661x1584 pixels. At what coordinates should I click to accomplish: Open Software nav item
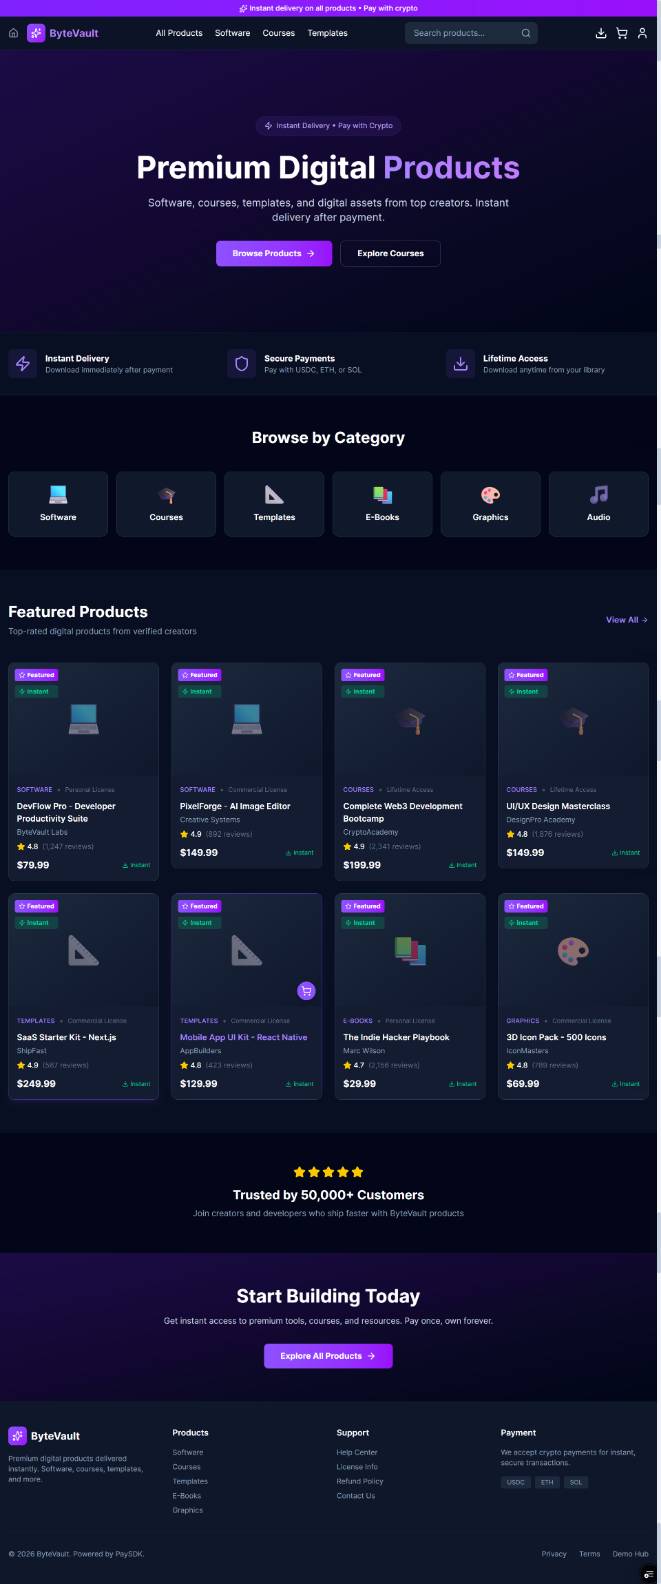pos(232,33)
